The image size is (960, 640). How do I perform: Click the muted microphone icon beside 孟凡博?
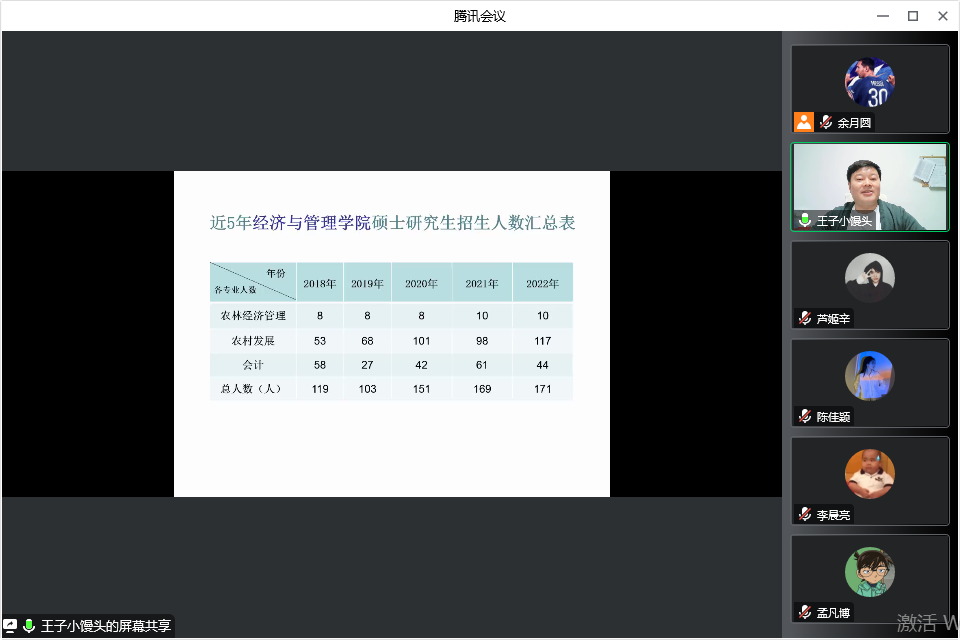coord(807,612)
